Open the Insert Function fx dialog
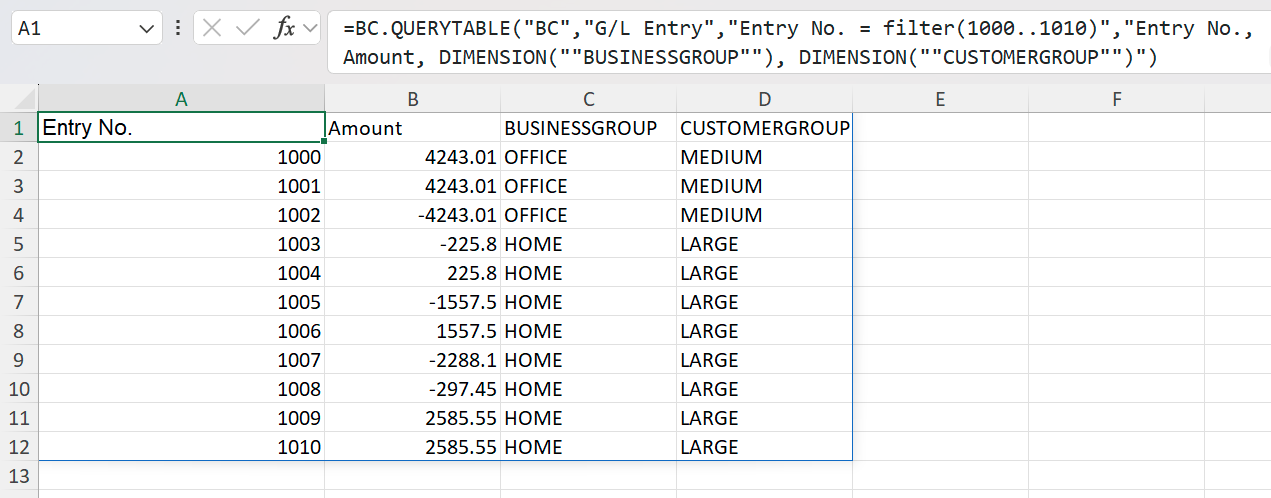Image resolution: width=1271 pixels, height=498 pixels. coord(285,28)
